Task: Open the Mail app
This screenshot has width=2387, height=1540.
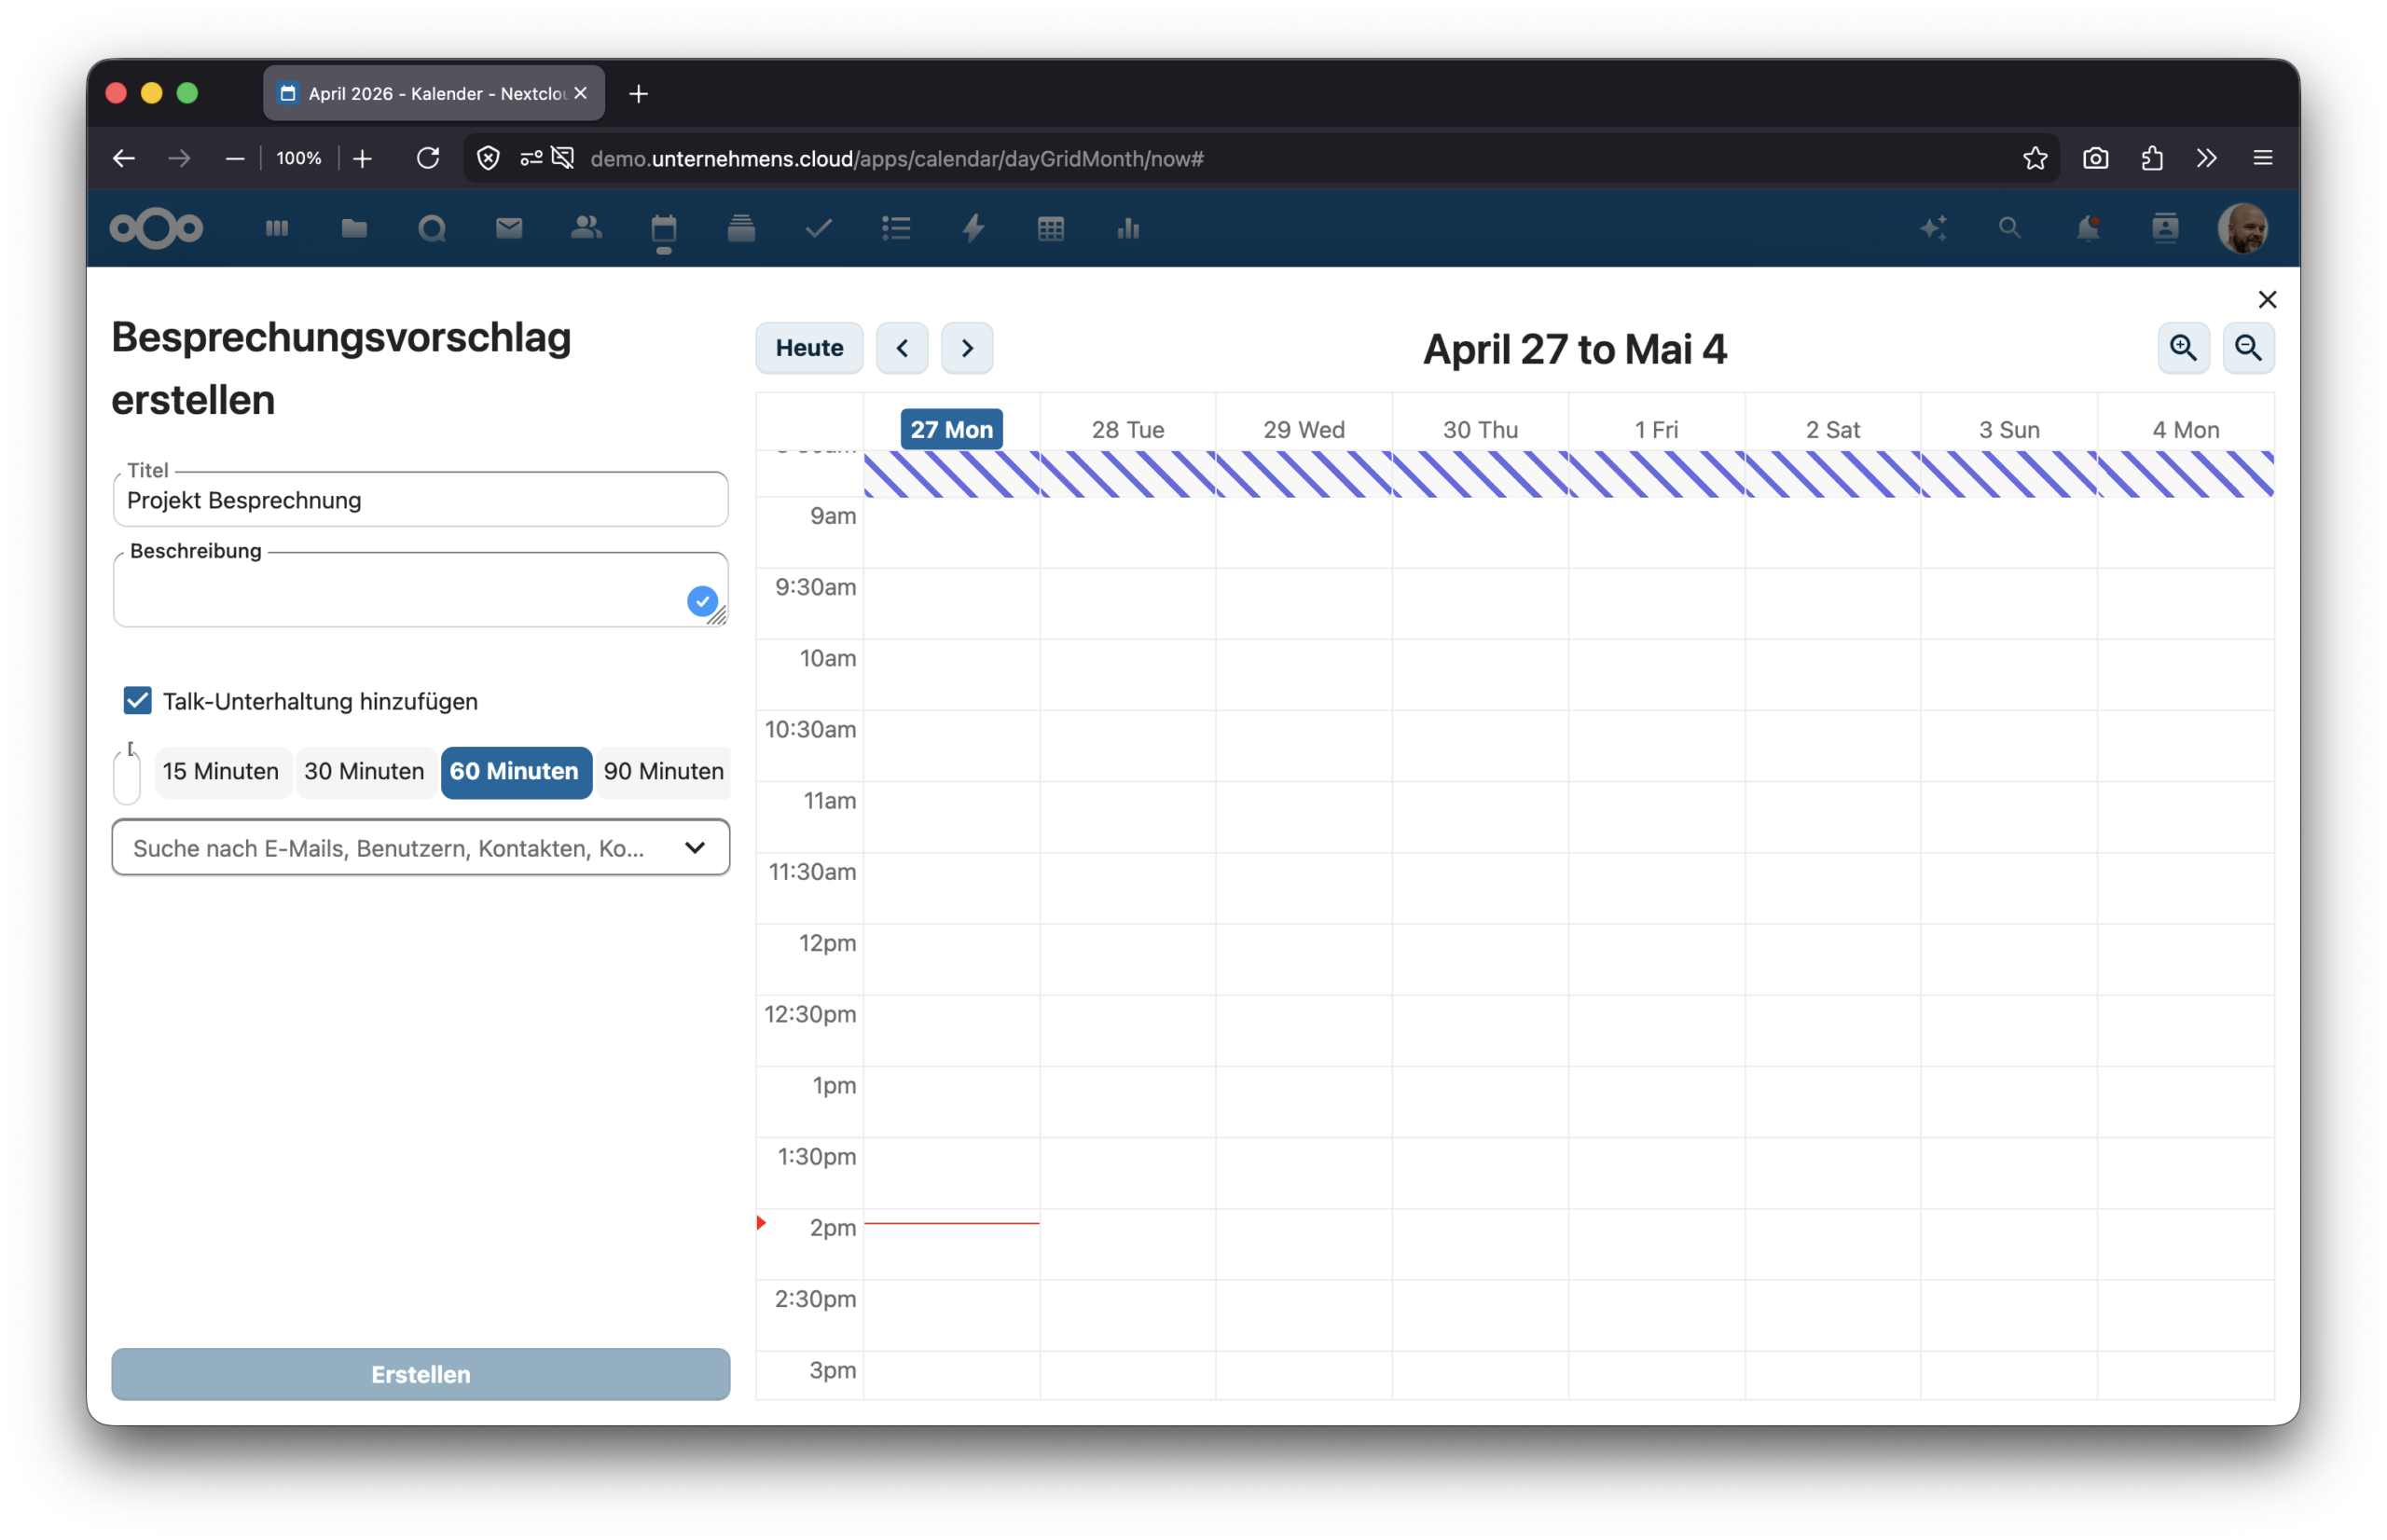Action: 509,228
